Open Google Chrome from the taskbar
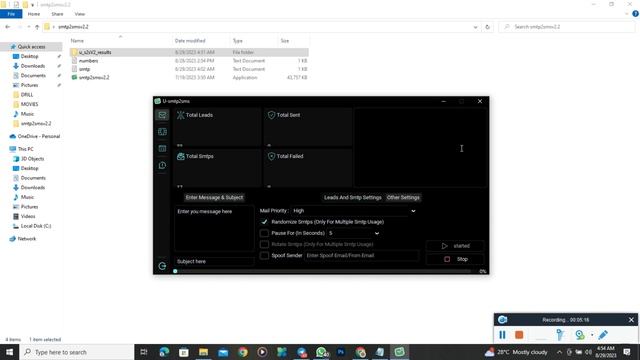 [x=243, y=352]
